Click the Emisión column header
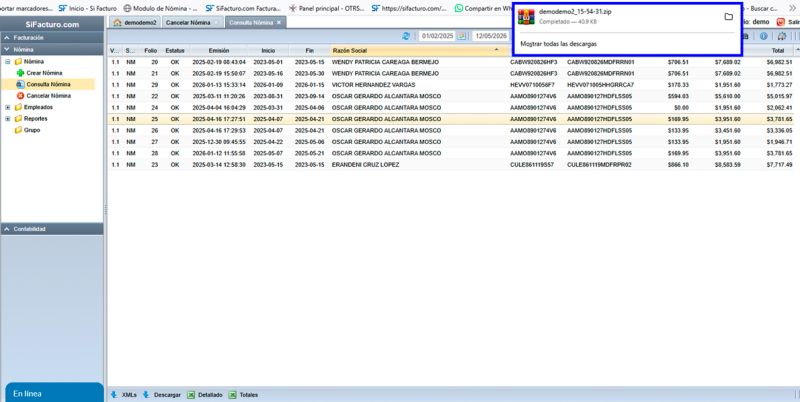The image size is (800, 402). pos(219,51)
